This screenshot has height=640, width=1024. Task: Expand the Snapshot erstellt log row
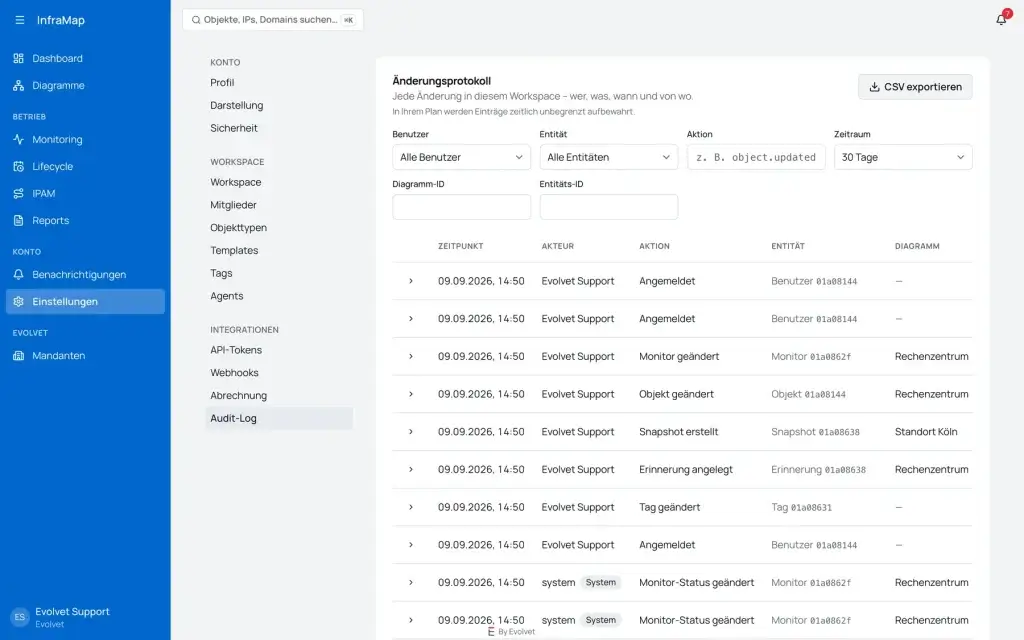pyautogui.click(x=411, y=432)
